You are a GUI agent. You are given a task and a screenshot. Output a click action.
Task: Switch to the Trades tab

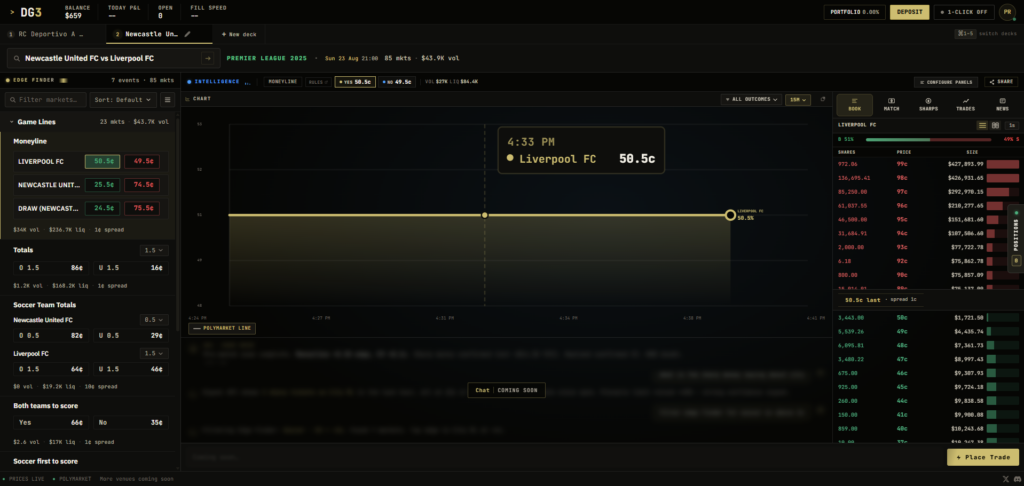tap(965, 105)
